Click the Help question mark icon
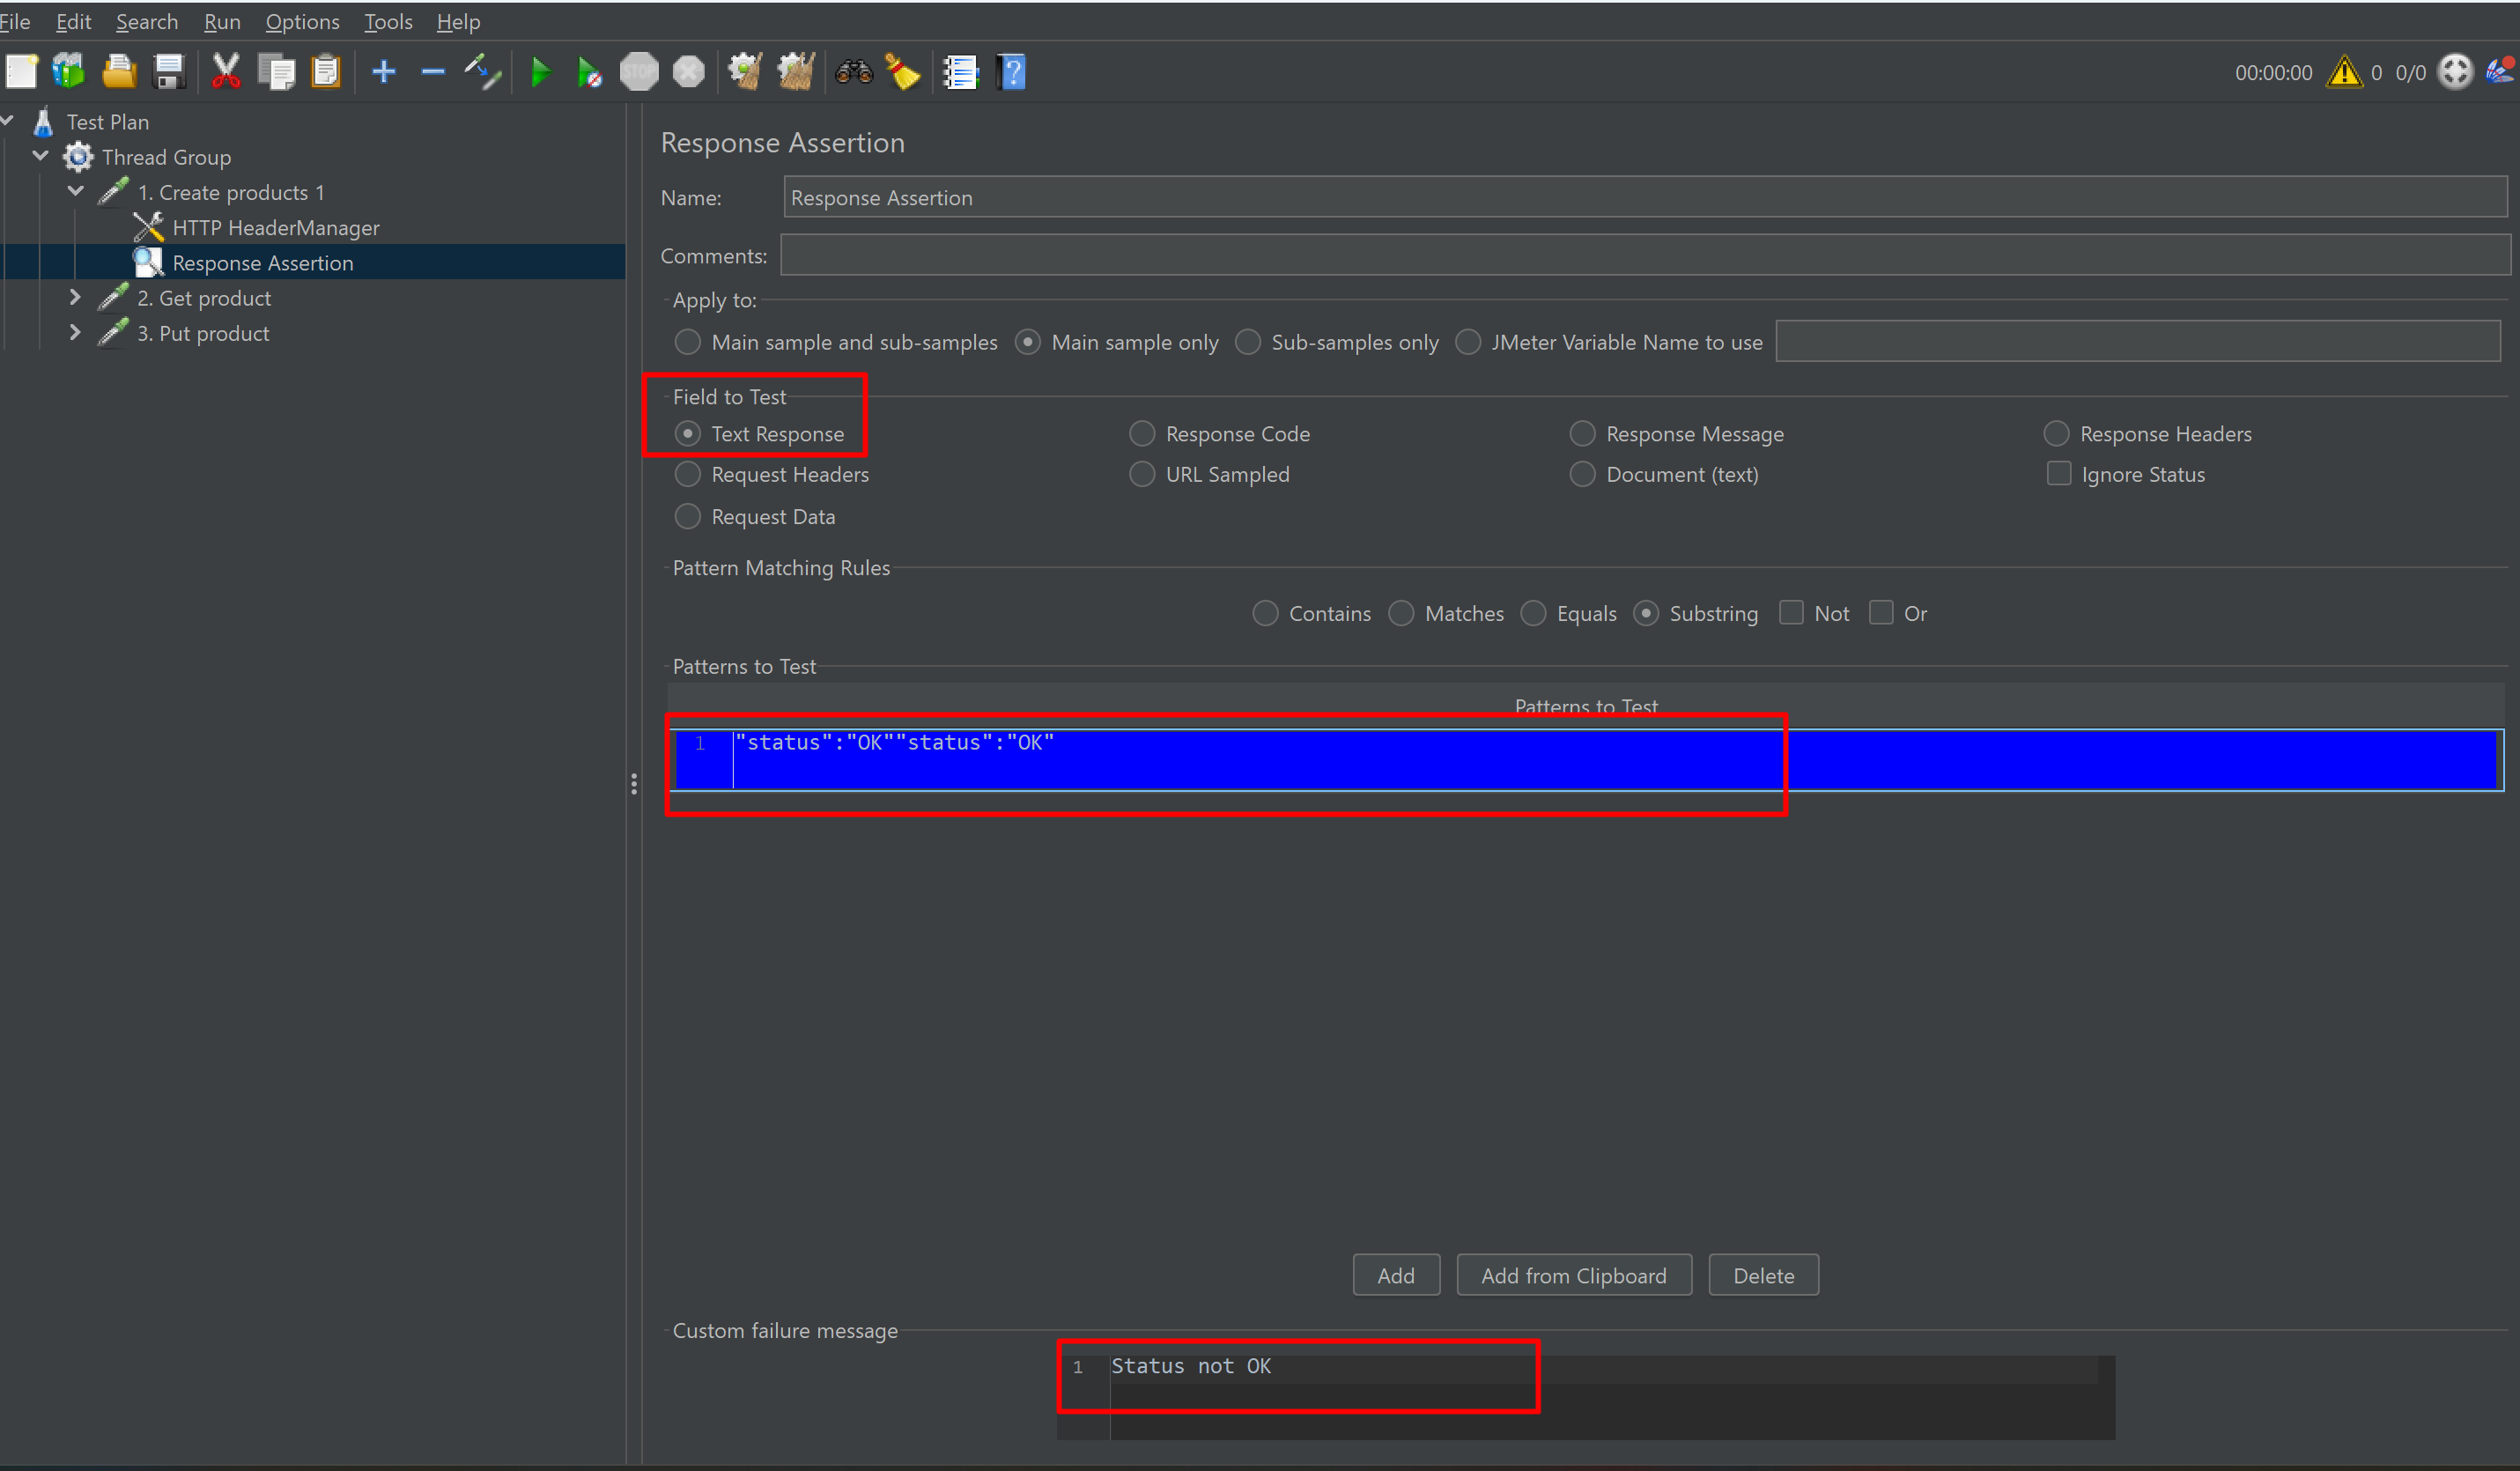The image size is (2520, 1471). (x=1011, y=72)
